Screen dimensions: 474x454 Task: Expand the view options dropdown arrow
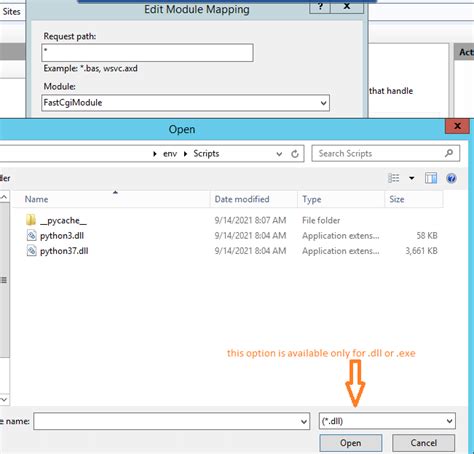(x=412, y=178)
